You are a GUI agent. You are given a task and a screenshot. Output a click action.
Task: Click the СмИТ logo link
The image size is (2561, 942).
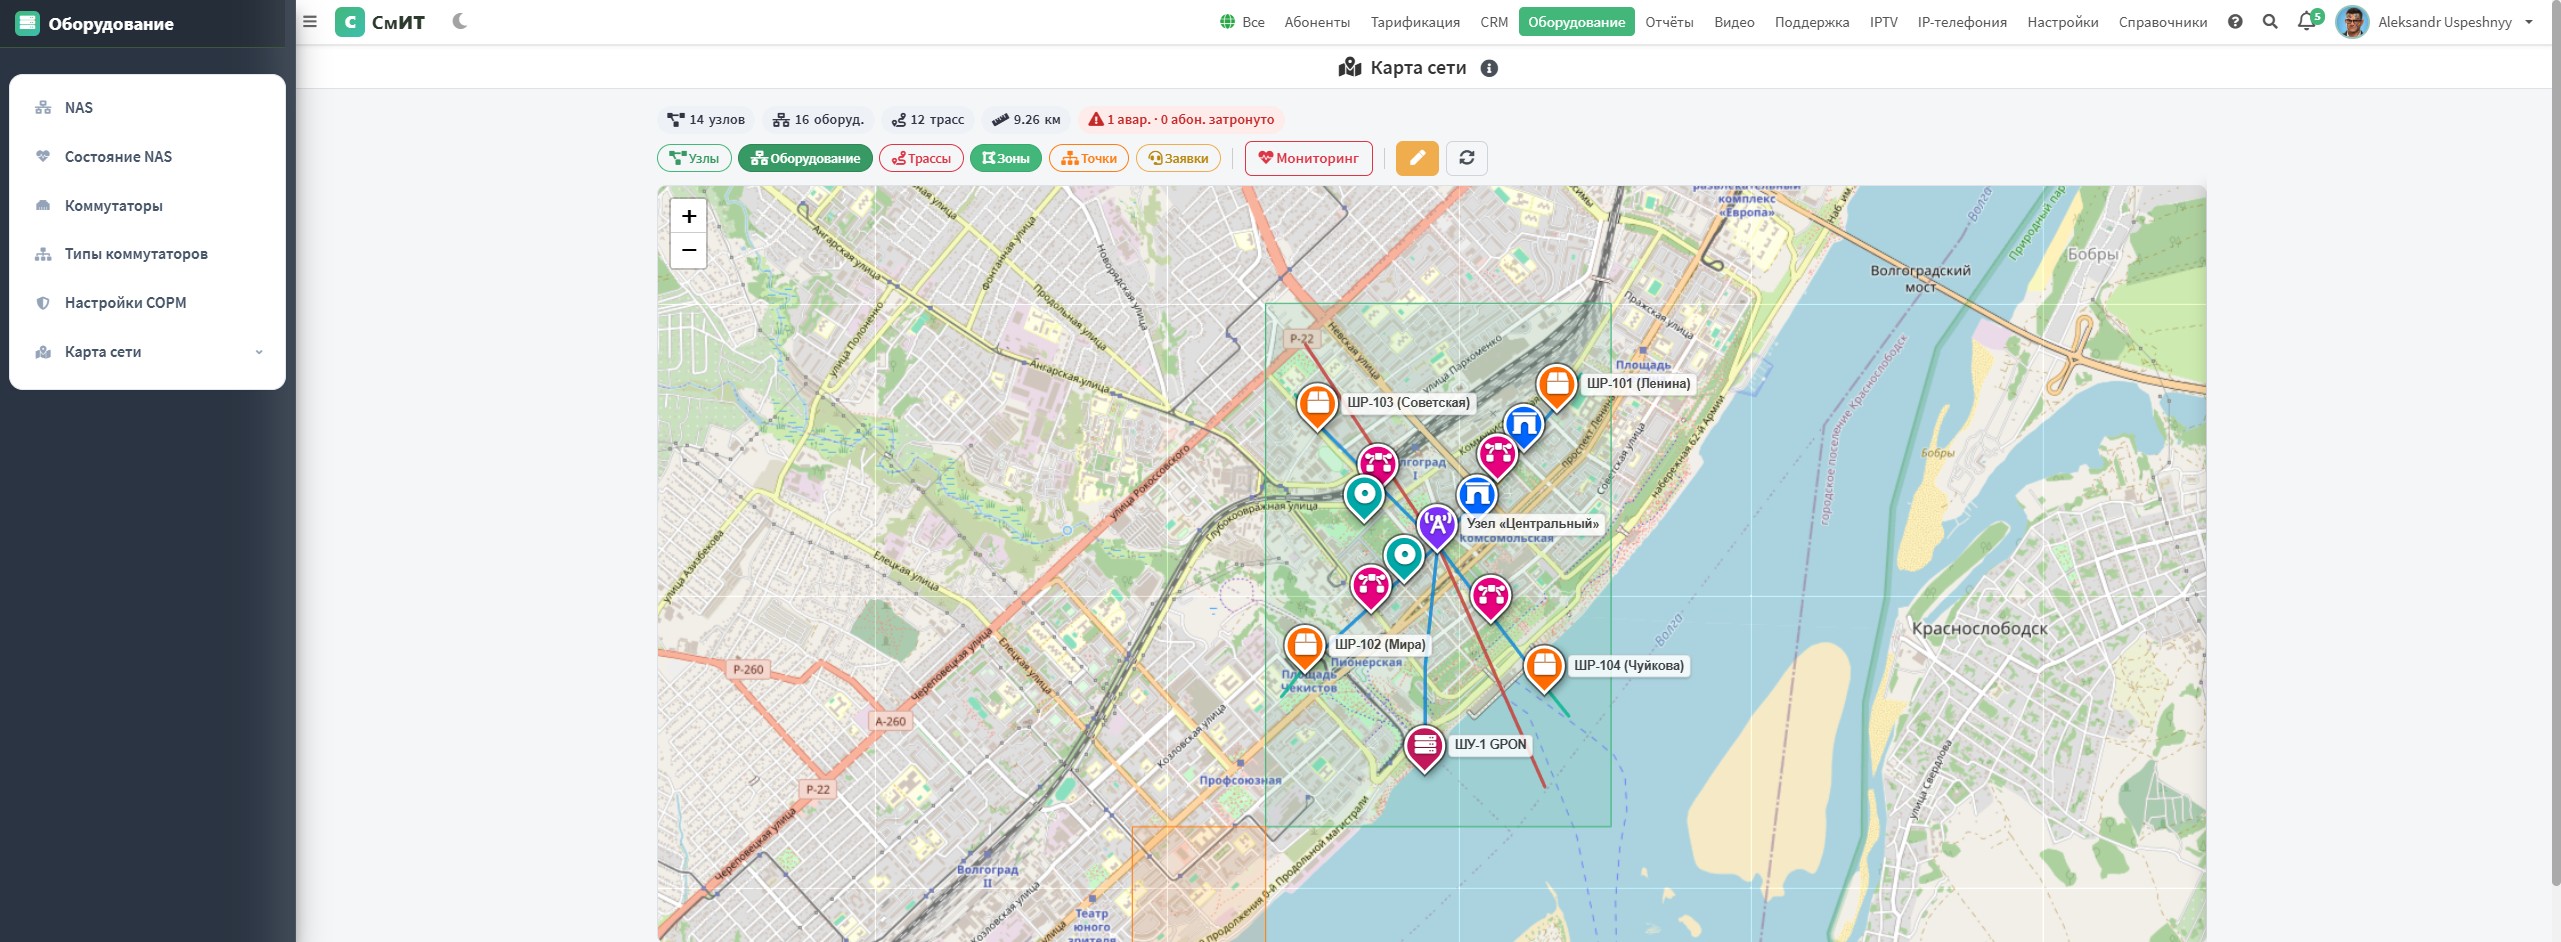(380, 22)
